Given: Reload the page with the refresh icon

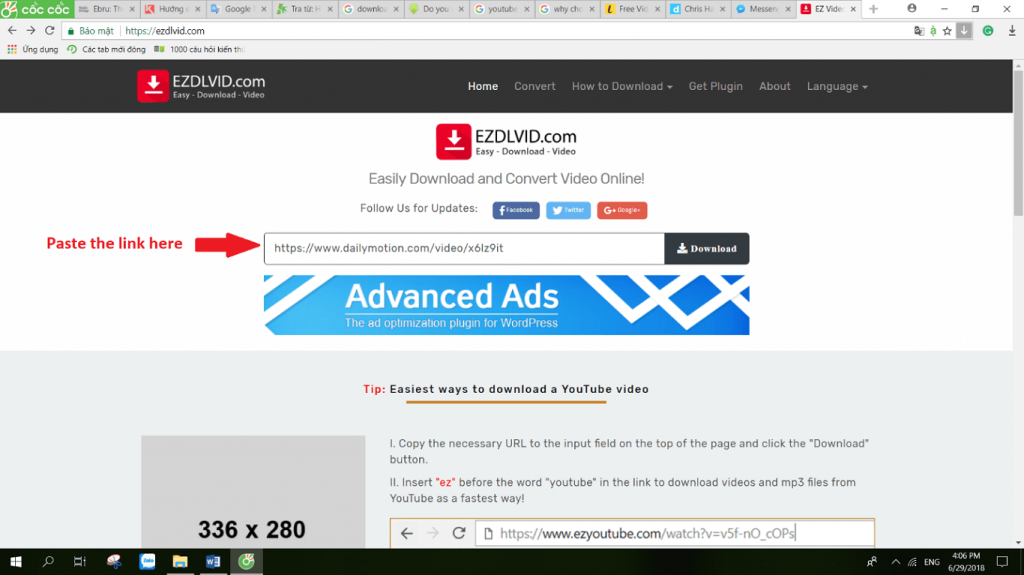Looking at the screenshot, I should (x=50, y=31).
